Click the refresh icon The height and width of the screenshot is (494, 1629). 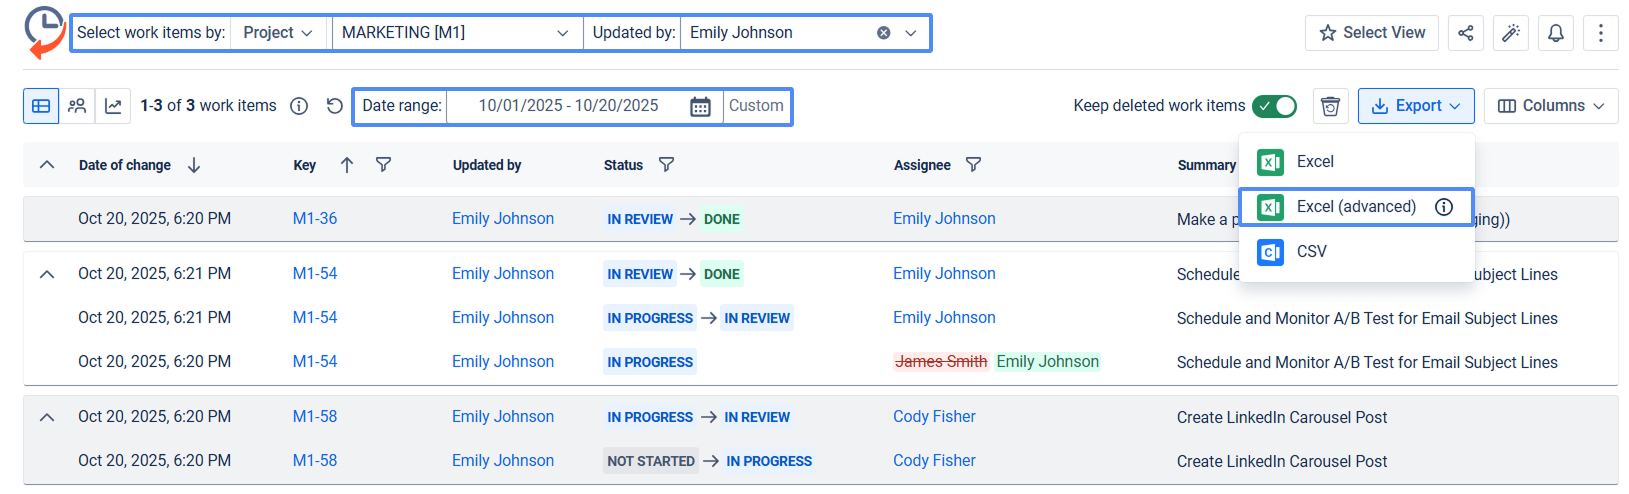335,106
